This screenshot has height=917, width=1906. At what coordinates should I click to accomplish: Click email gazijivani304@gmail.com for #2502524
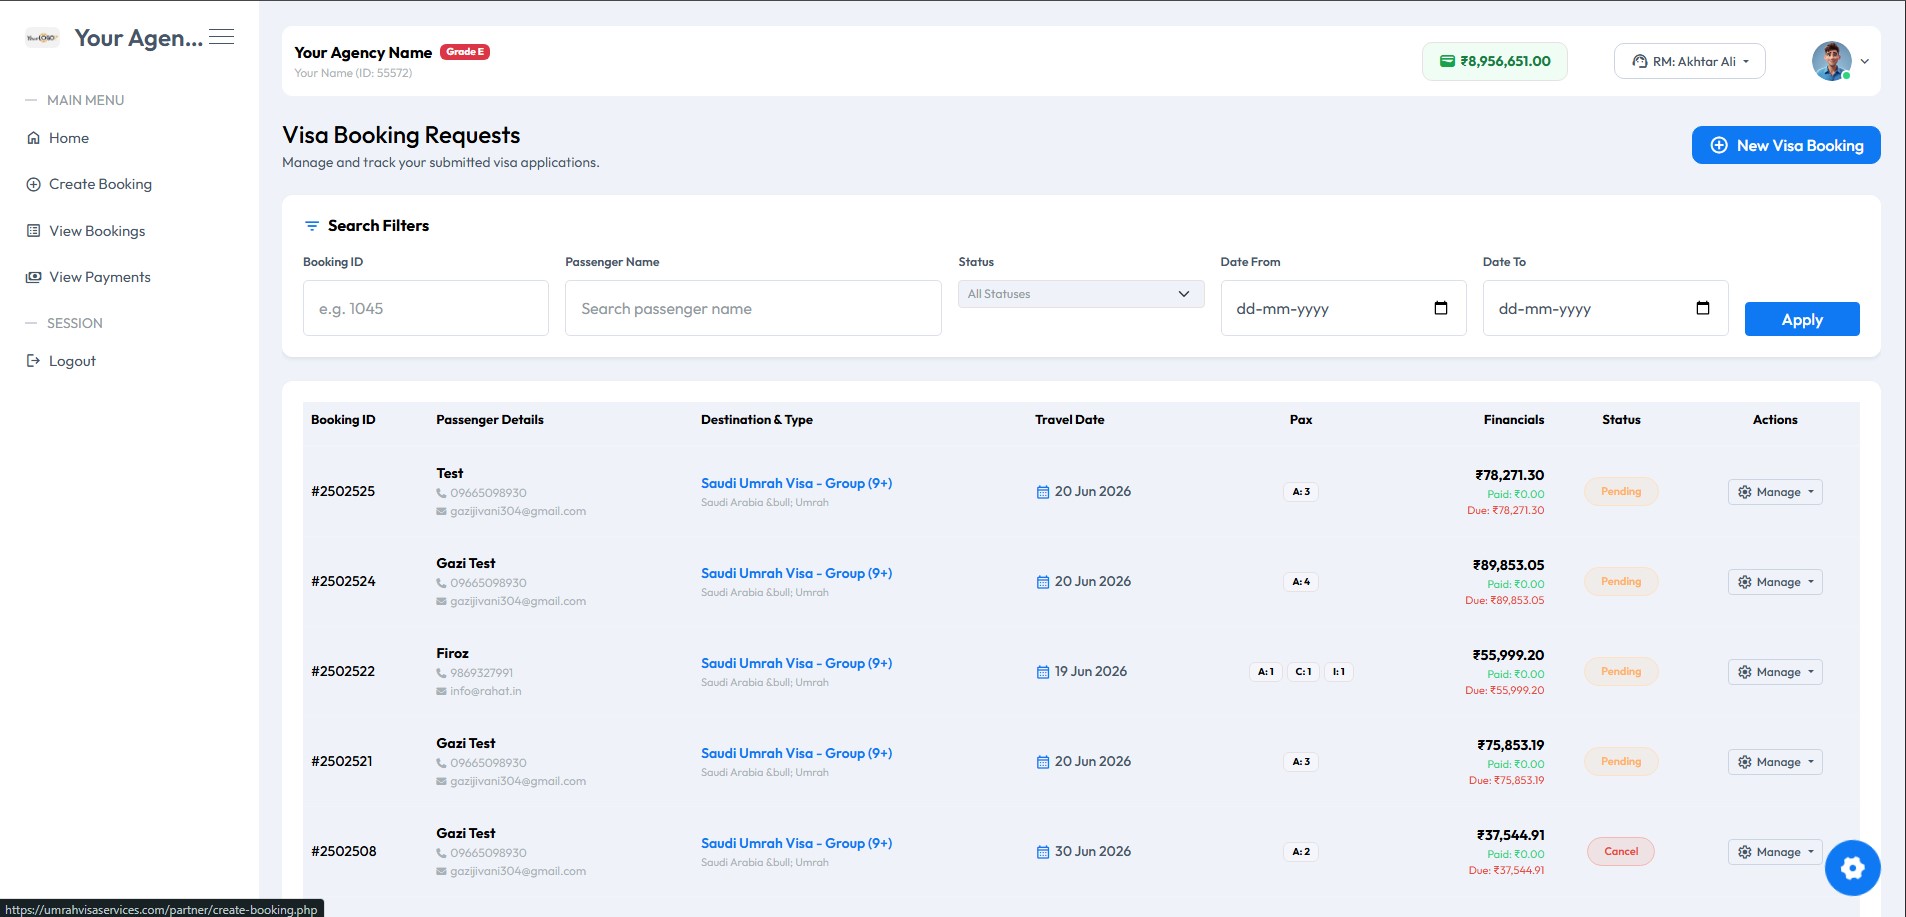(x=518, y=601)
